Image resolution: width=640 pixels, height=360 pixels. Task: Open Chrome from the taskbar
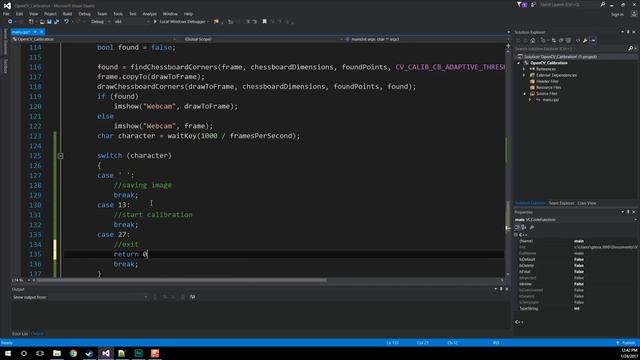click(73, 353)
